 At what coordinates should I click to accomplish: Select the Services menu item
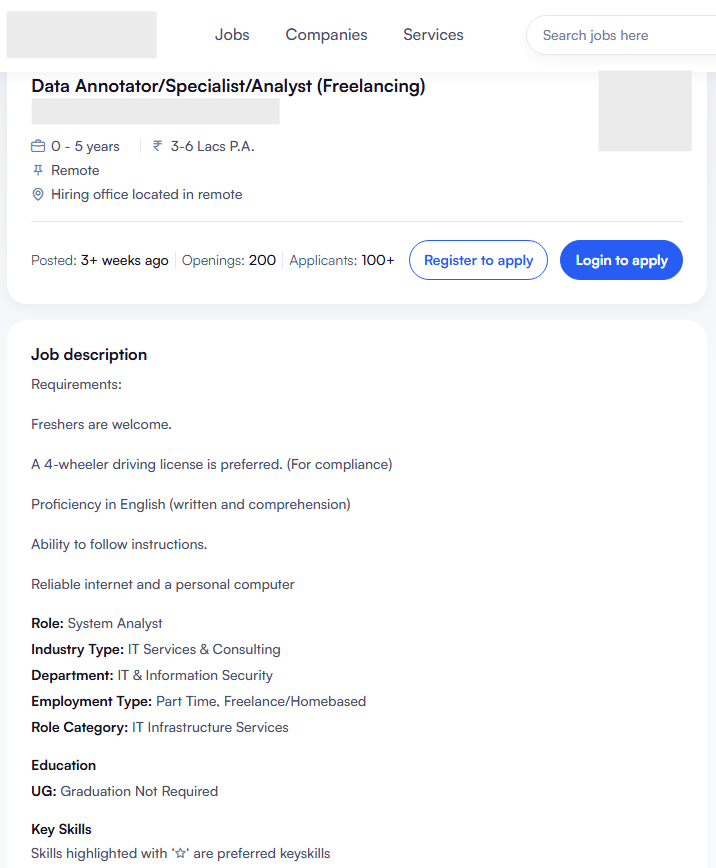coord(433,35)
